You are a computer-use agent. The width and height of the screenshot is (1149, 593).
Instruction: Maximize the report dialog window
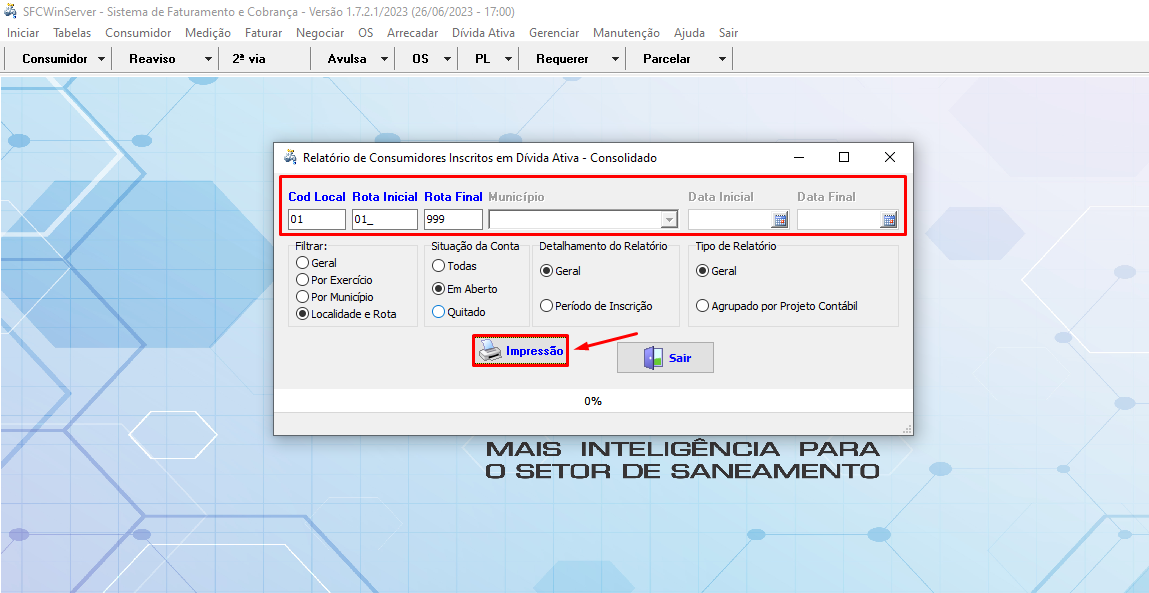pyautogui.click(x=843, y=157)
